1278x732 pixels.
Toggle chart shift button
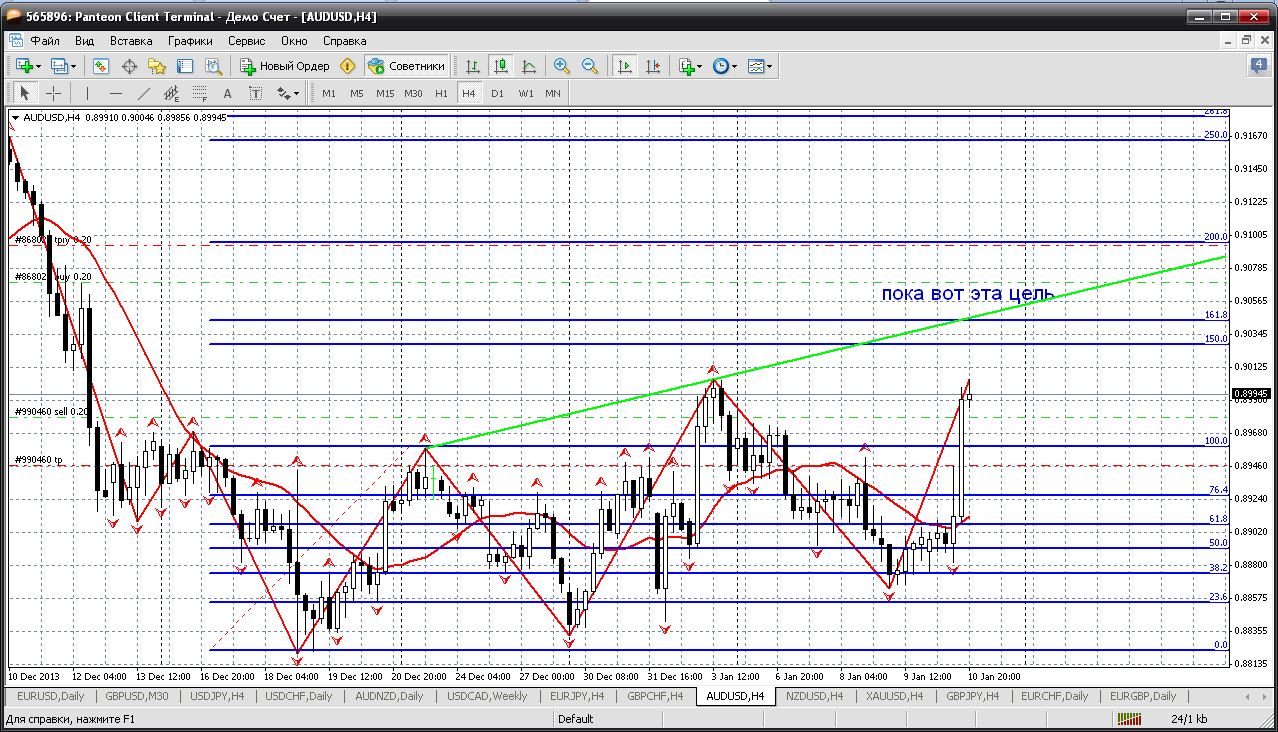pos(653,66)
